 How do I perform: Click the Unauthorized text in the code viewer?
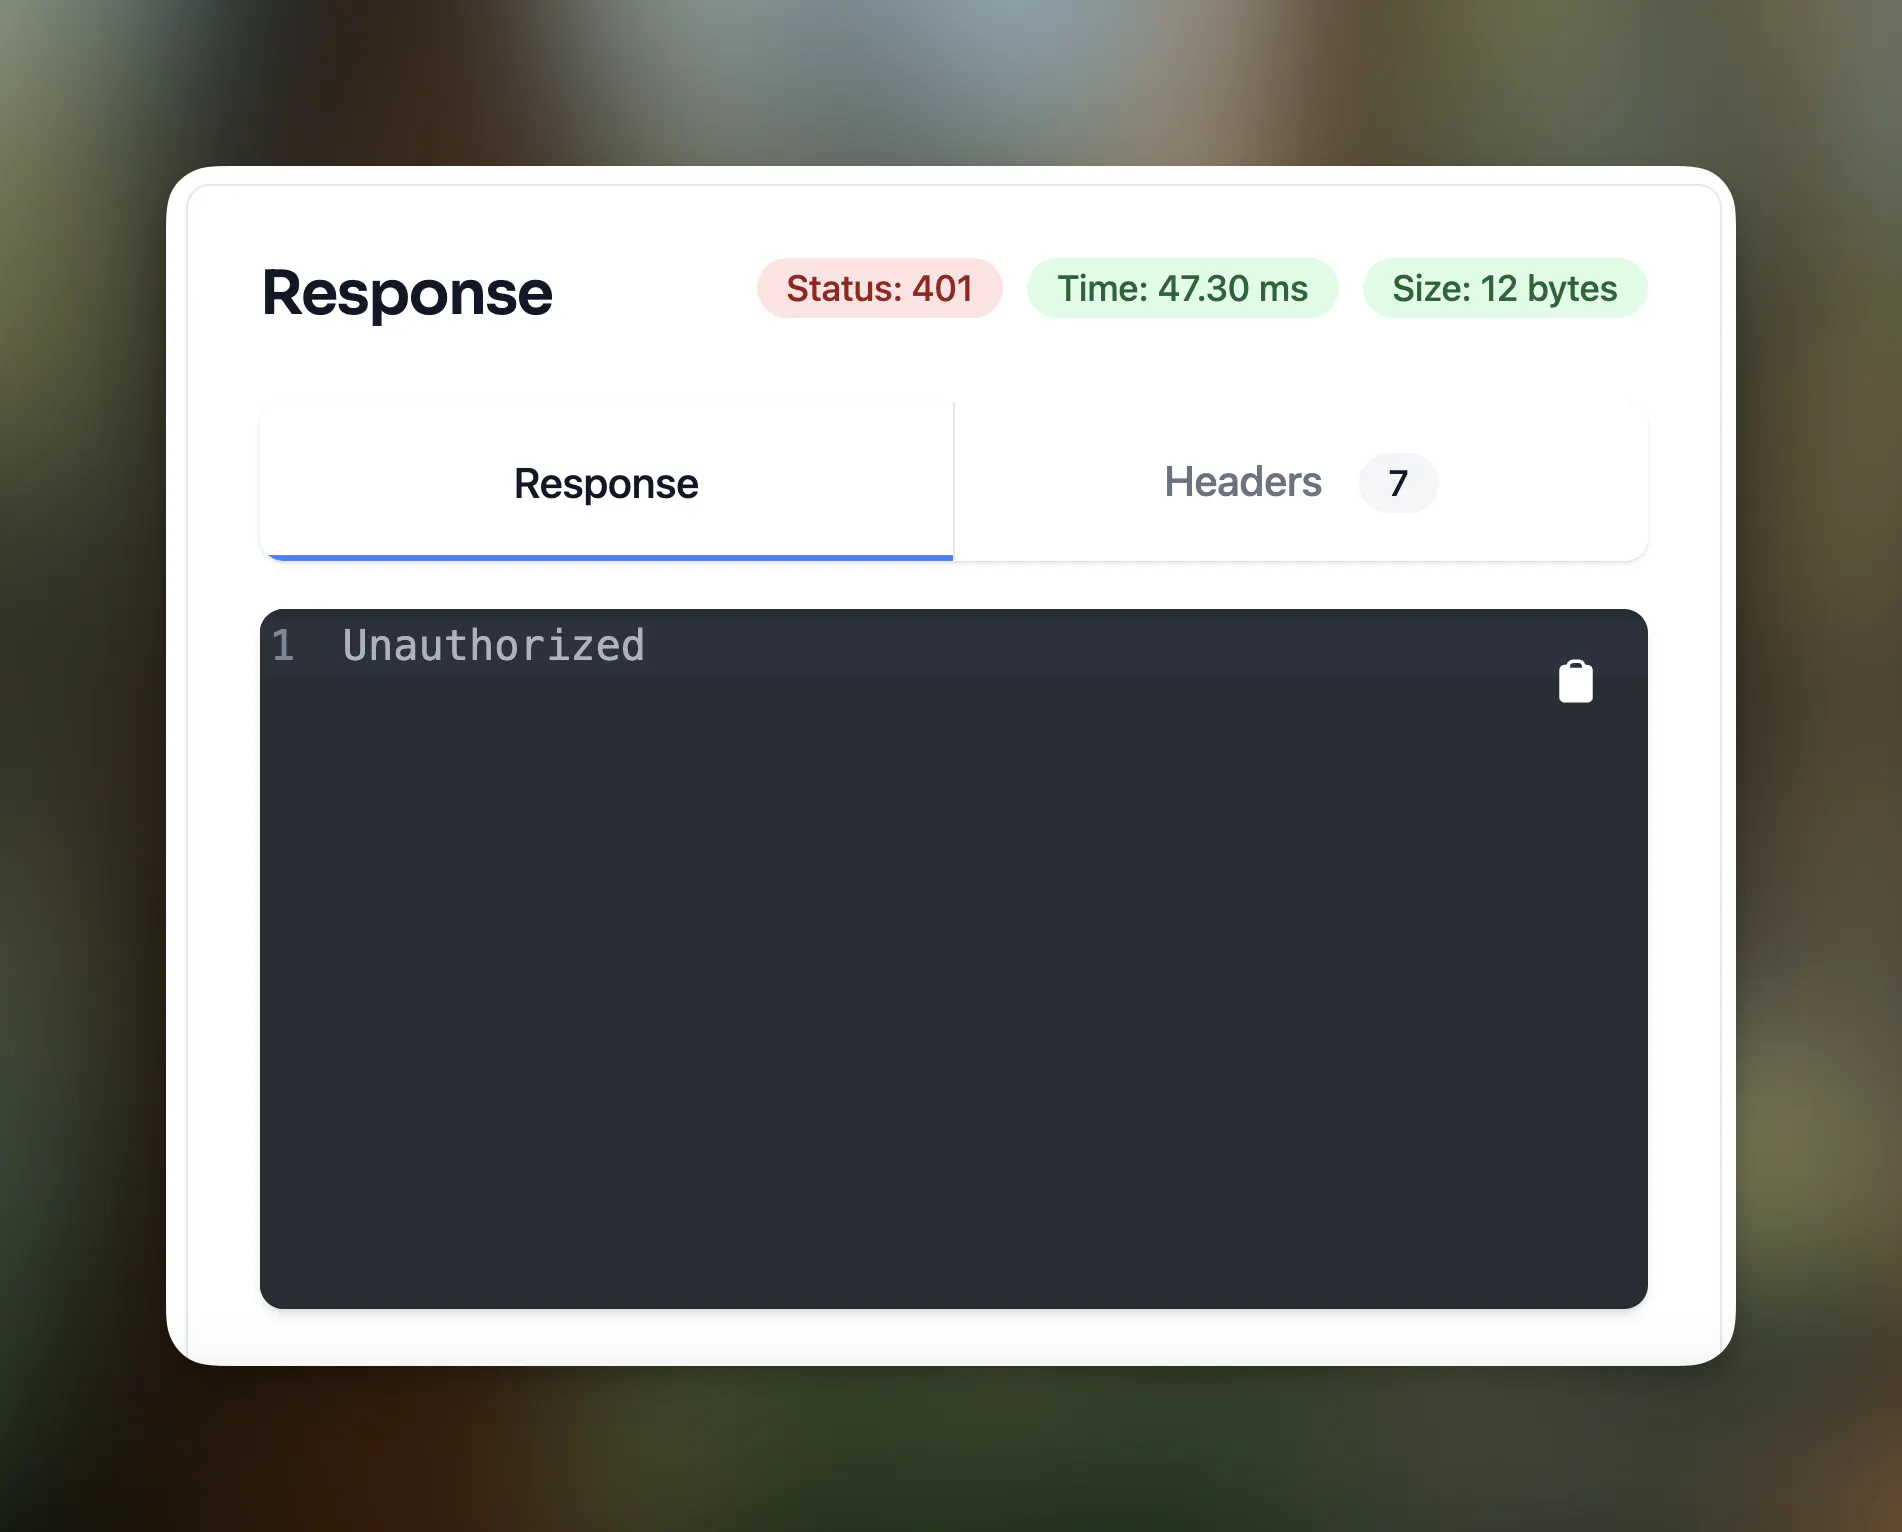point(493,645)
